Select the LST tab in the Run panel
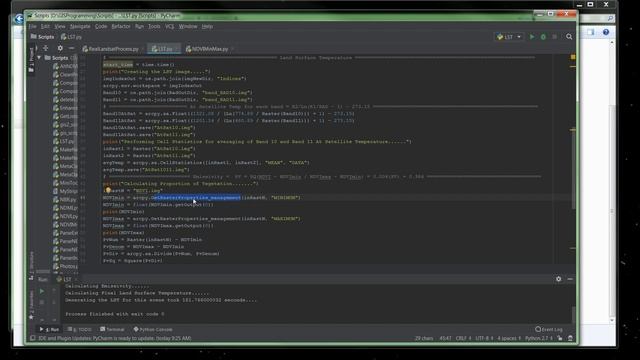The height and width of the screenshot is (360, 640). [65, 280]
